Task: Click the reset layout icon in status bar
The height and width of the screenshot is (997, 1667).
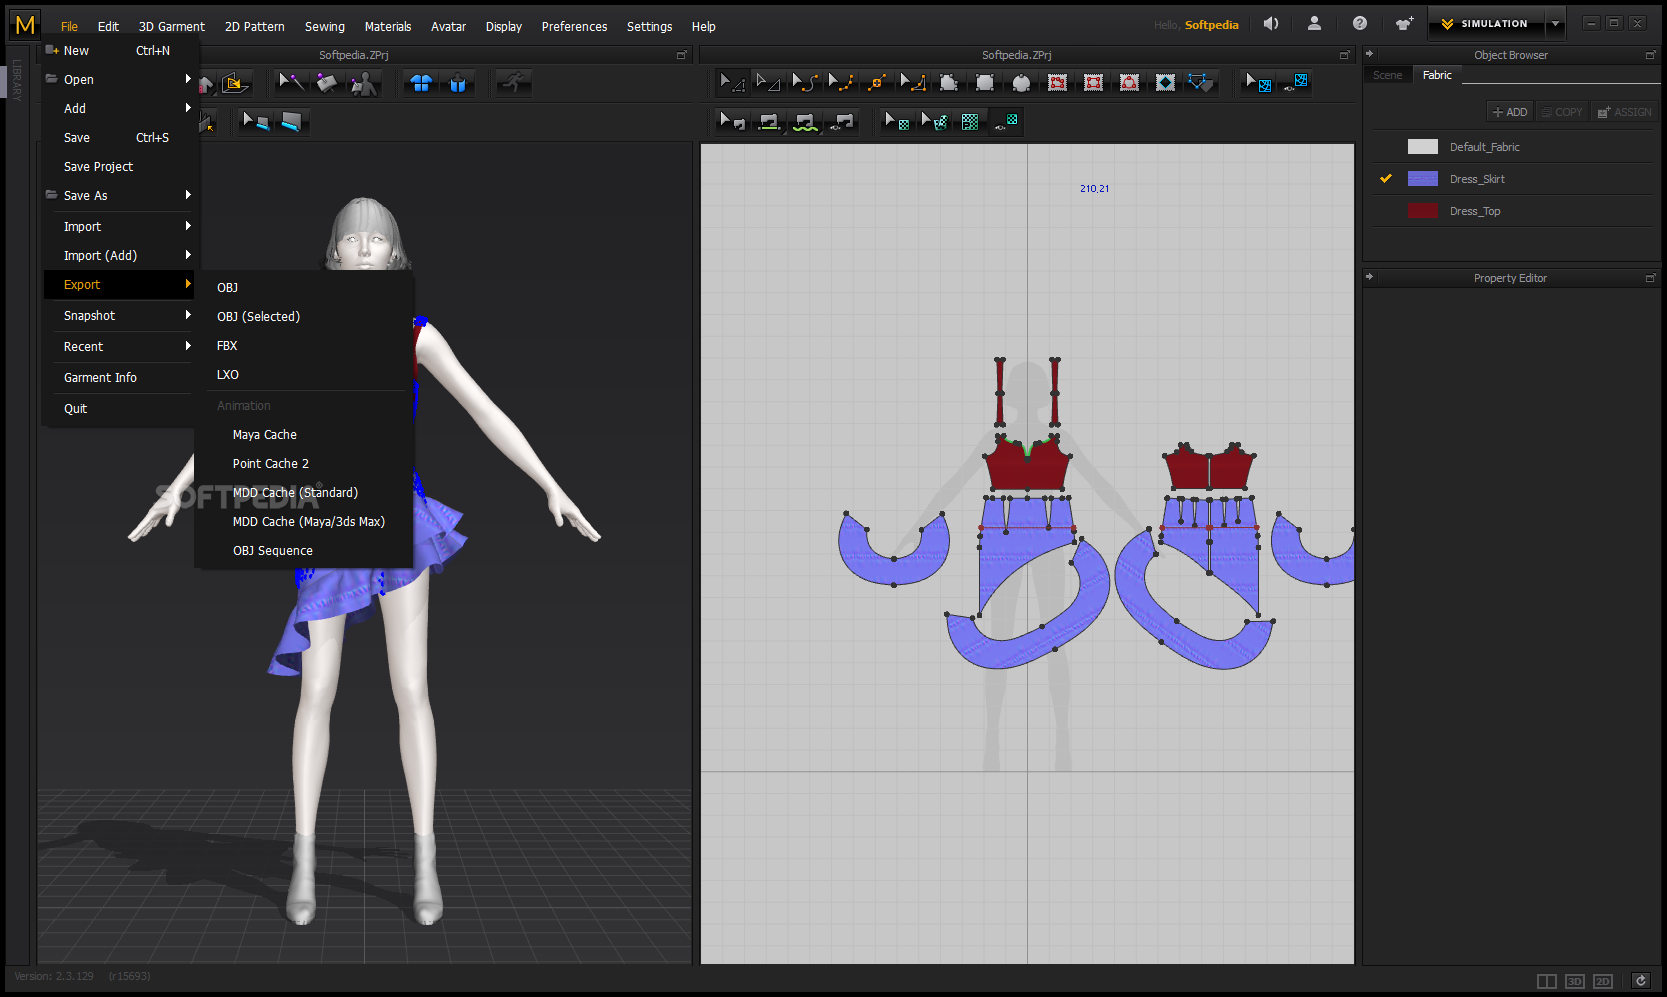Action: coord(1641,981)
